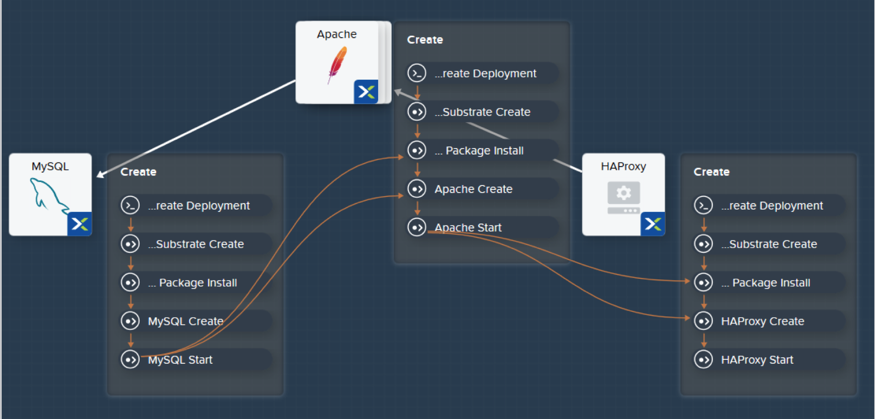Select MySQL's '...Substrate Create' task label

(x=196, y=244)
